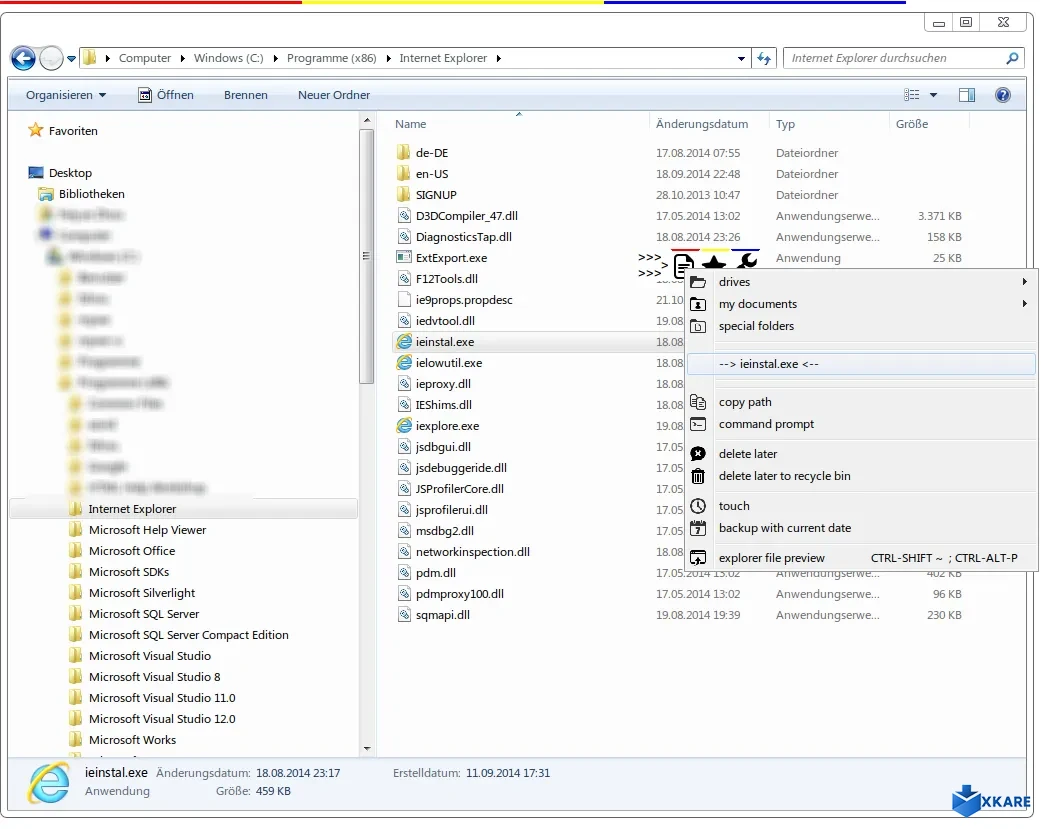Viewport: 1041px width, 829px height.
Task: Expand the chevron after Internet Explorer breadcrumb
Action: (x=499, y=58)
